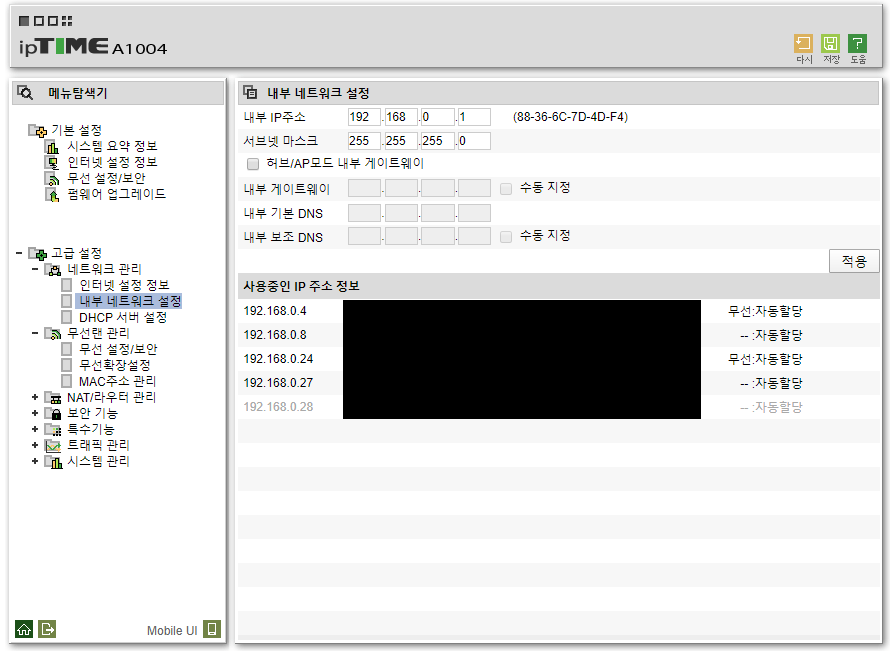Click the page icon beside MAC주소 관리

[67, 381]
